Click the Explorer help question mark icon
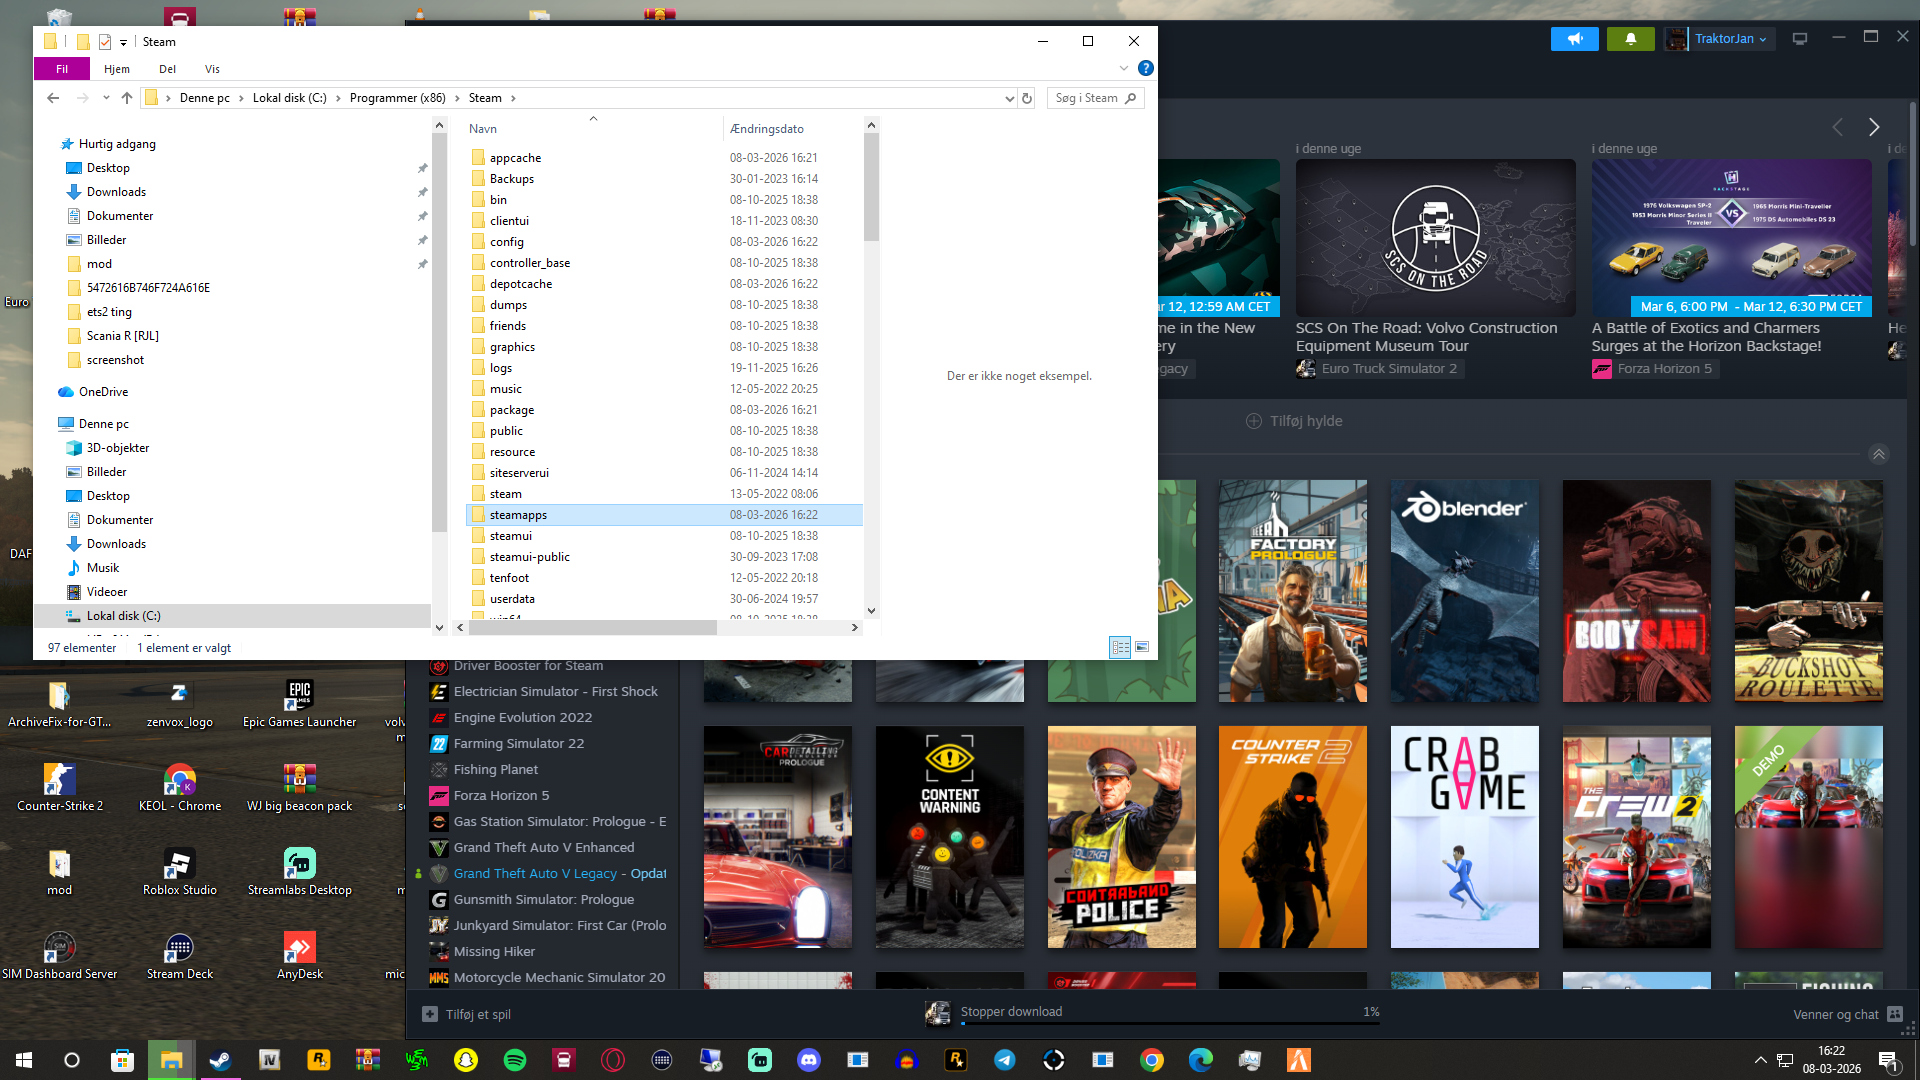 1146,68
